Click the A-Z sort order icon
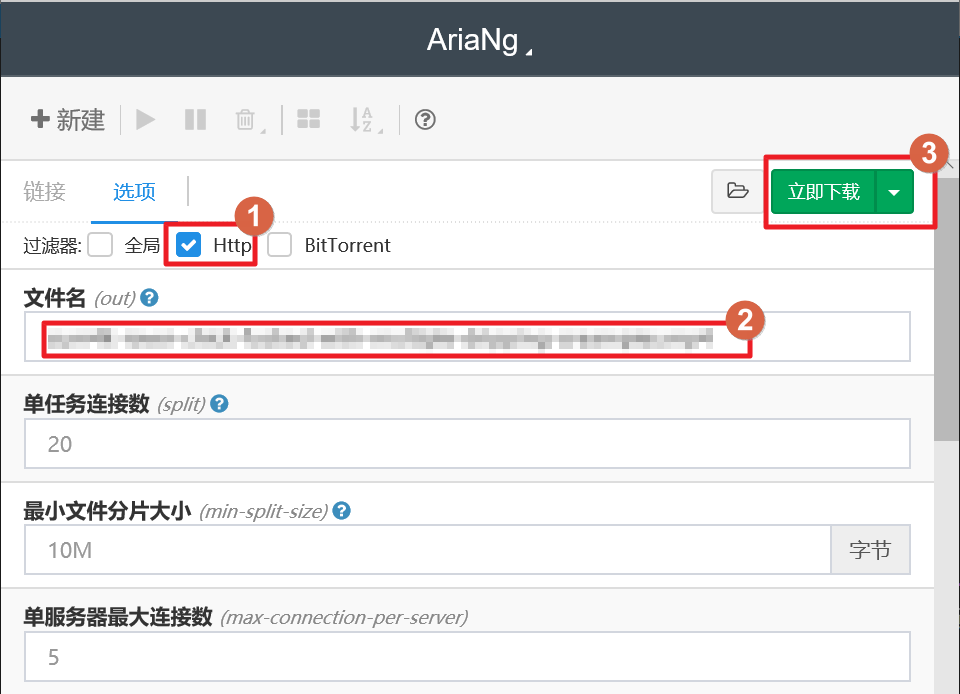The height and width of the screenshot is (694, 960). pyautogui.click(x=363, y=120)
